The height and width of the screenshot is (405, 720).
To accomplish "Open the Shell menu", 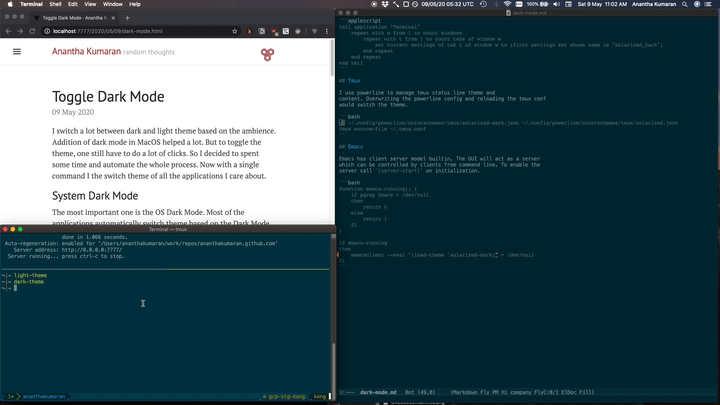I will (x=56, y=4).
